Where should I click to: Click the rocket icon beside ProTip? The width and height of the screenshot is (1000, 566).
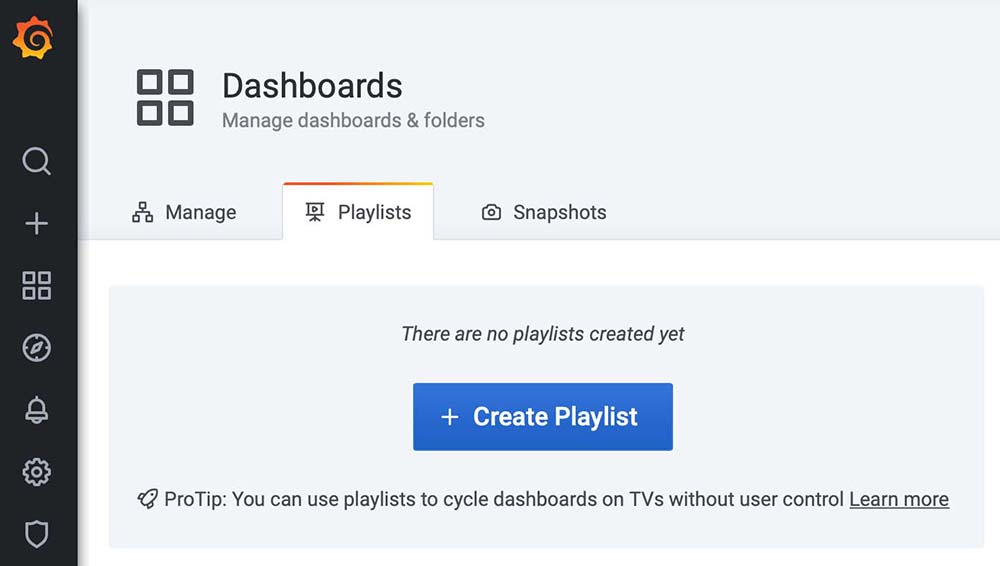click(x=147, y=499)
